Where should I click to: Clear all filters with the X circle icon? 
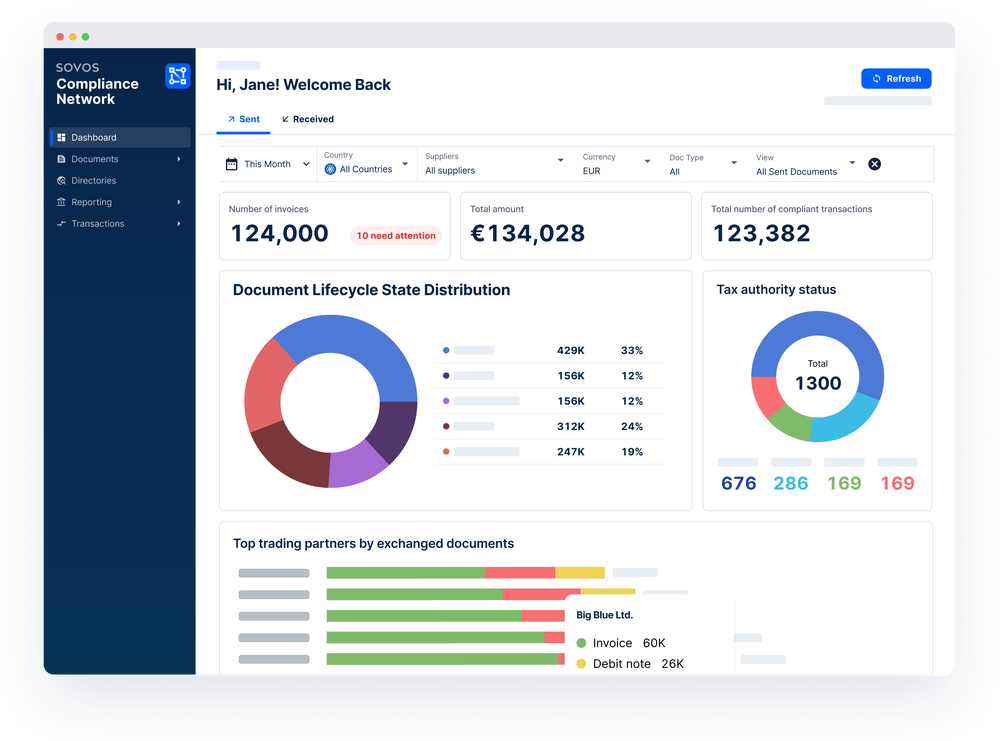[874, 164]
